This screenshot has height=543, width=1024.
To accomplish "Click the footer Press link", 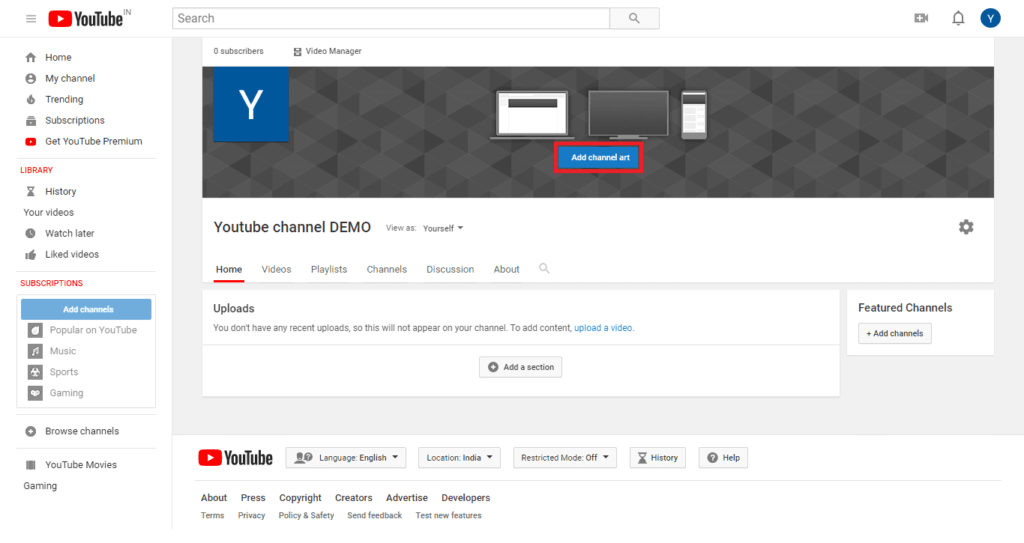I will [253, 498].
